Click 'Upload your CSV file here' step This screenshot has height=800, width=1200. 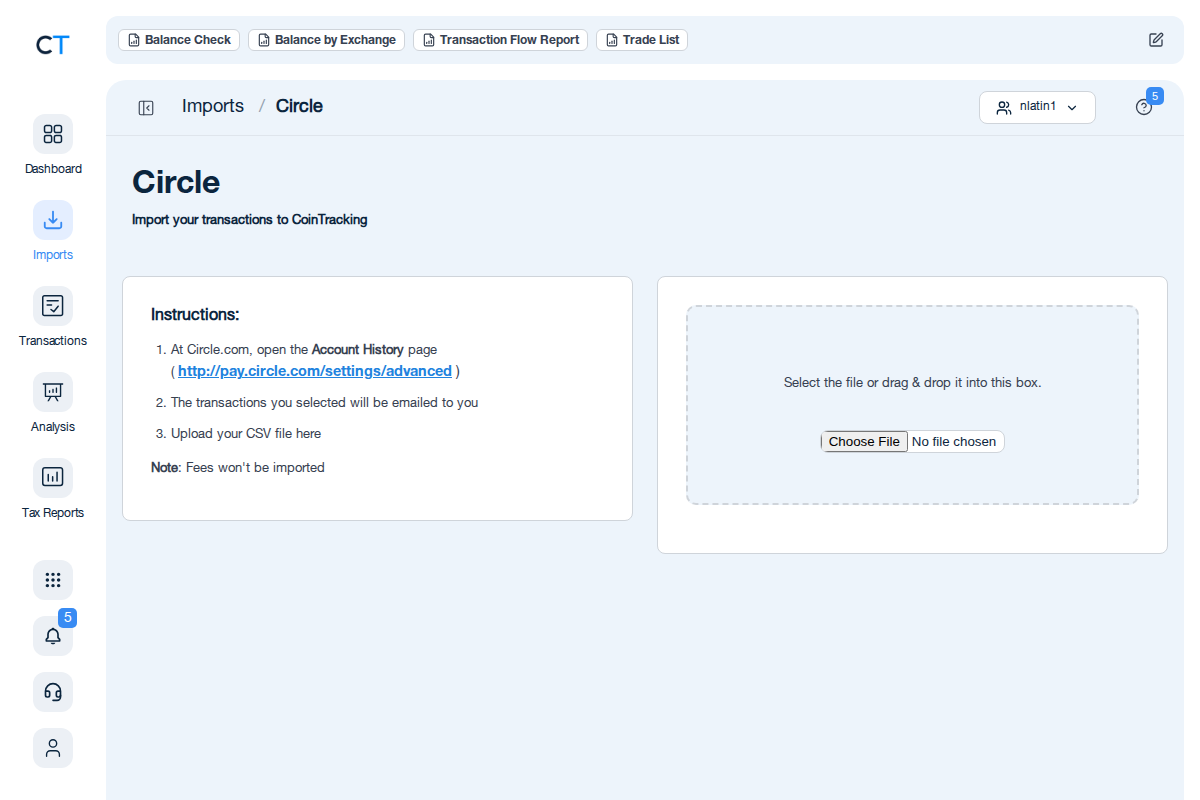click(246, 434)
